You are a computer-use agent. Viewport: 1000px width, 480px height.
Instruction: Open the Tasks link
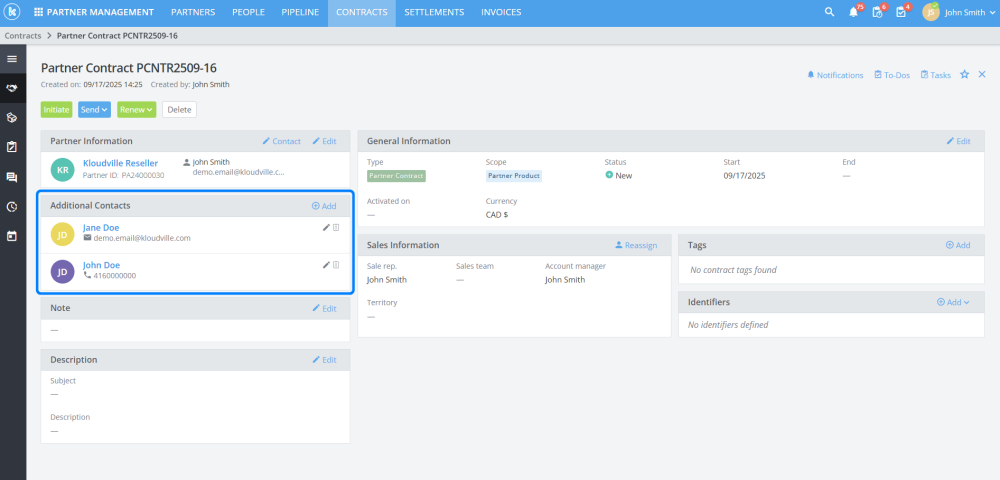pos(936,75)
